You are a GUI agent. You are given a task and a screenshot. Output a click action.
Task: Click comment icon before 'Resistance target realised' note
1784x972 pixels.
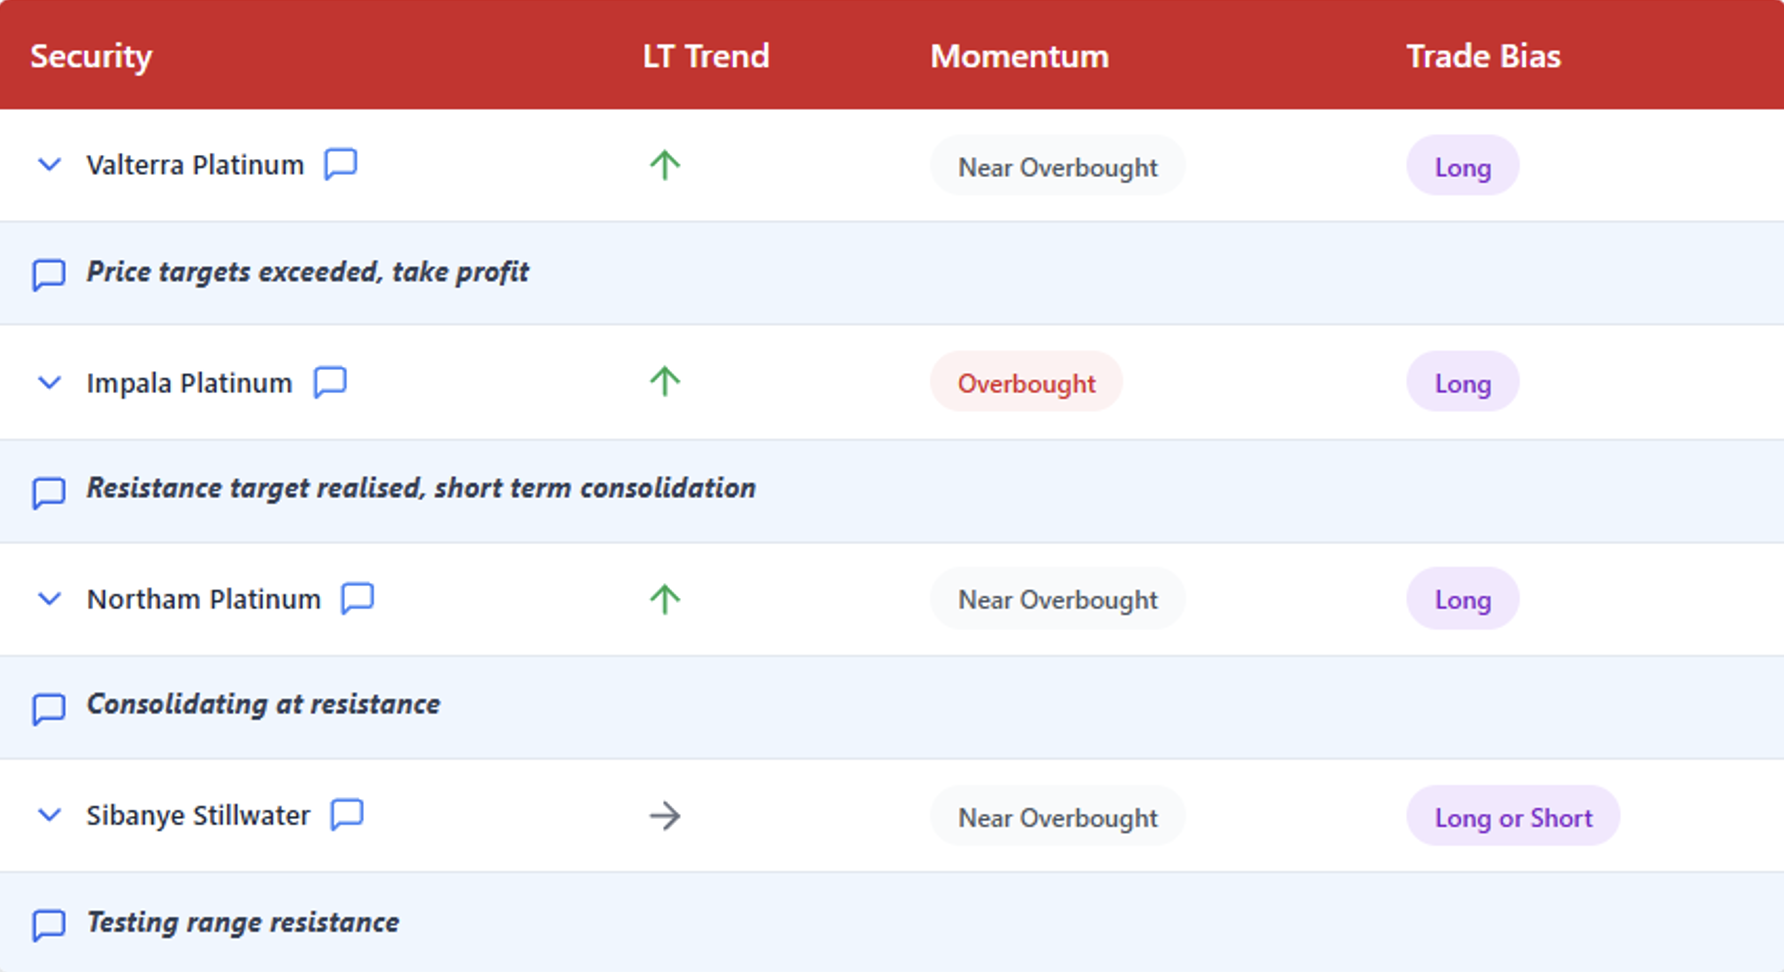pos(49,492)
